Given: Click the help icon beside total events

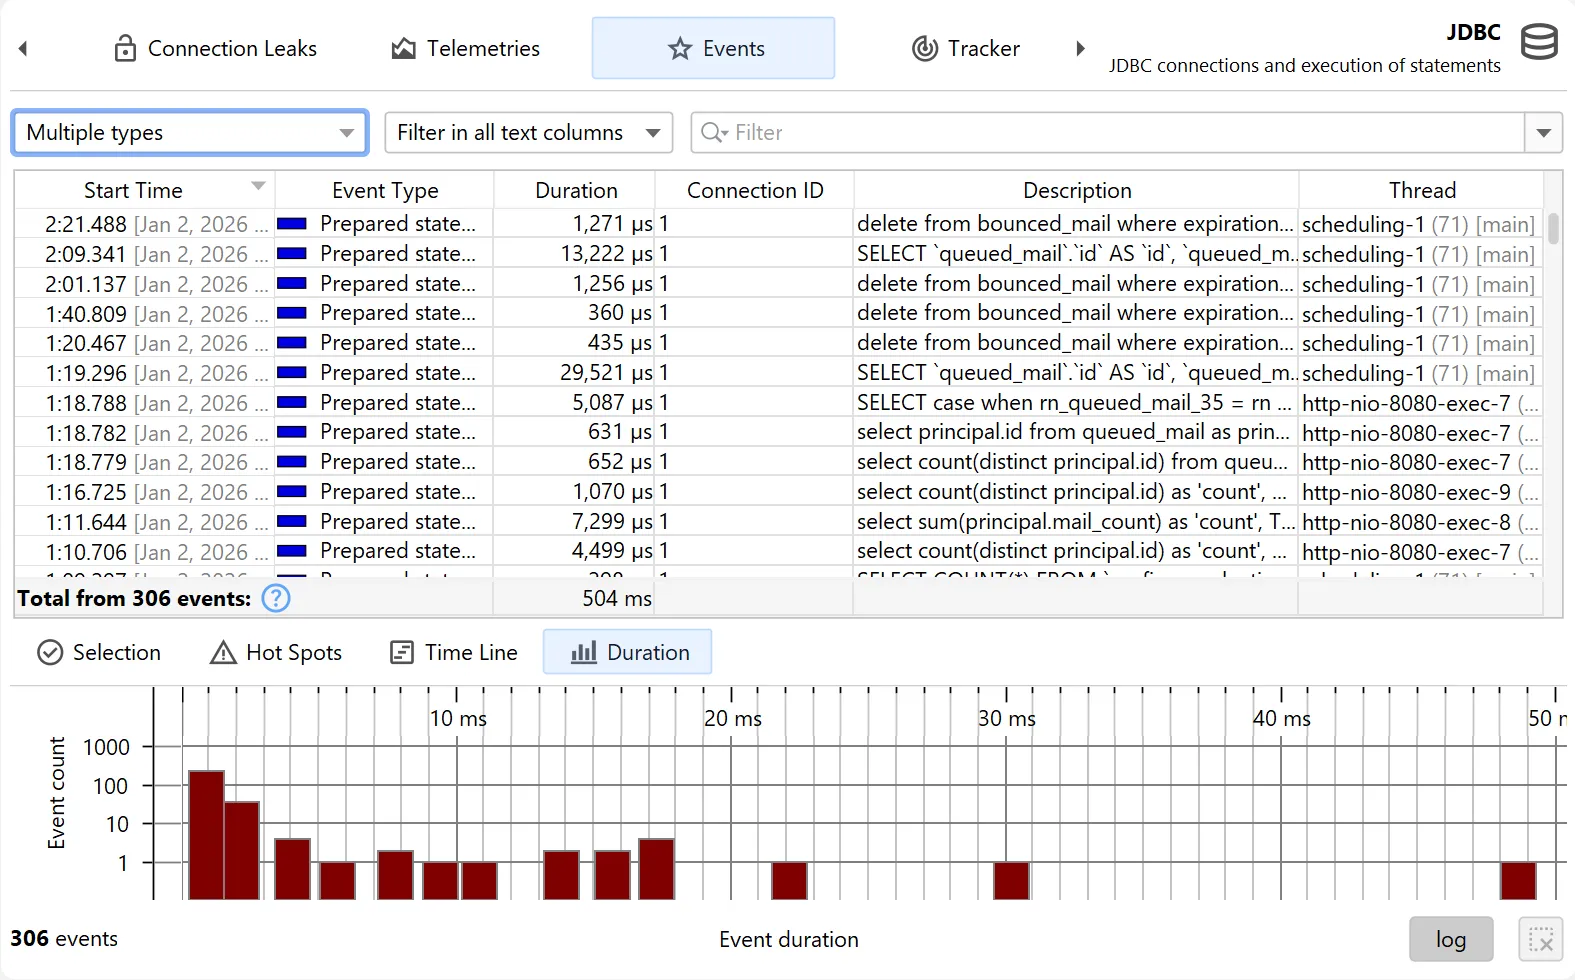Looking at the screenshot, I should click(x=276, y=598).
